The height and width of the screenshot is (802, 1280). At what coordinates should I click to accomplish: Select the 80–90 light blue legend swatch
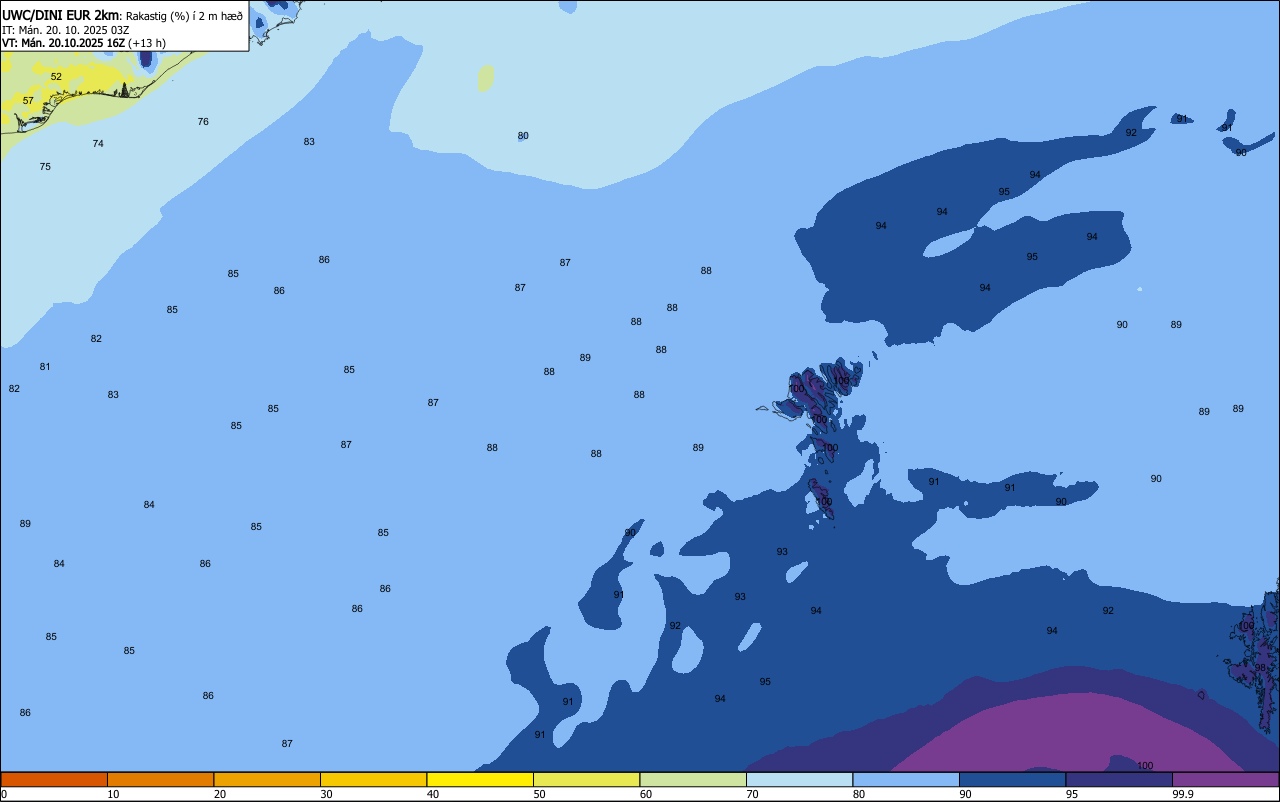pyautogui.click(x=906, y=779)
